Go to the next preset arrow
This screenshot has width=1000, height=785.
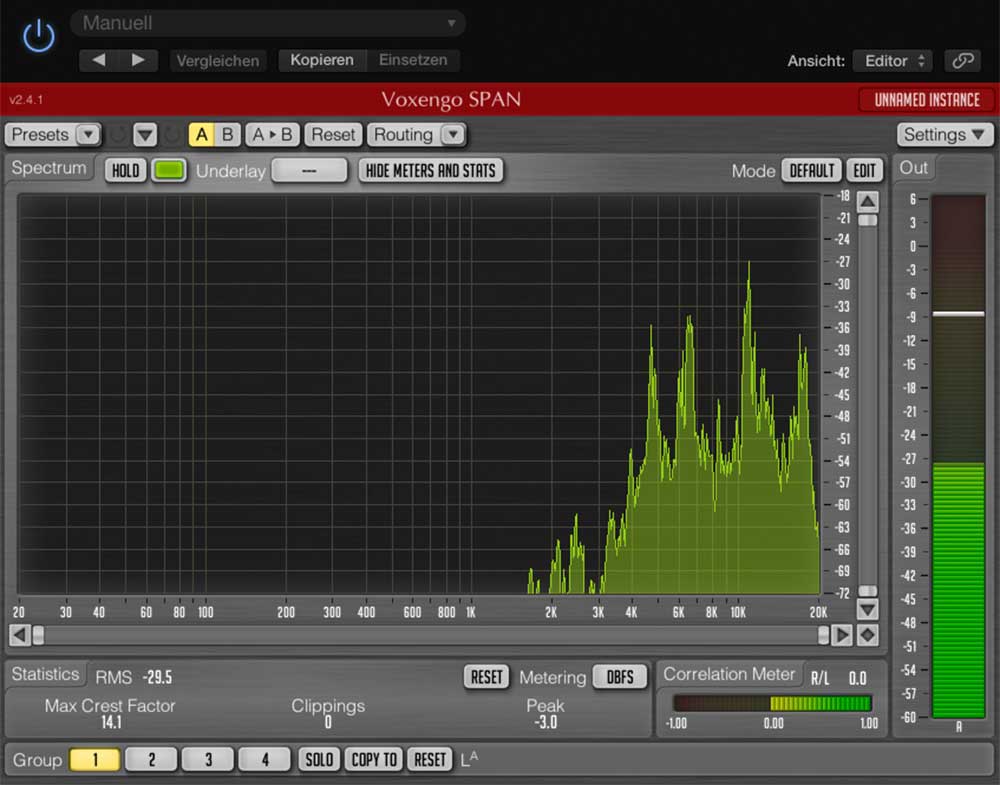[138, 60]
